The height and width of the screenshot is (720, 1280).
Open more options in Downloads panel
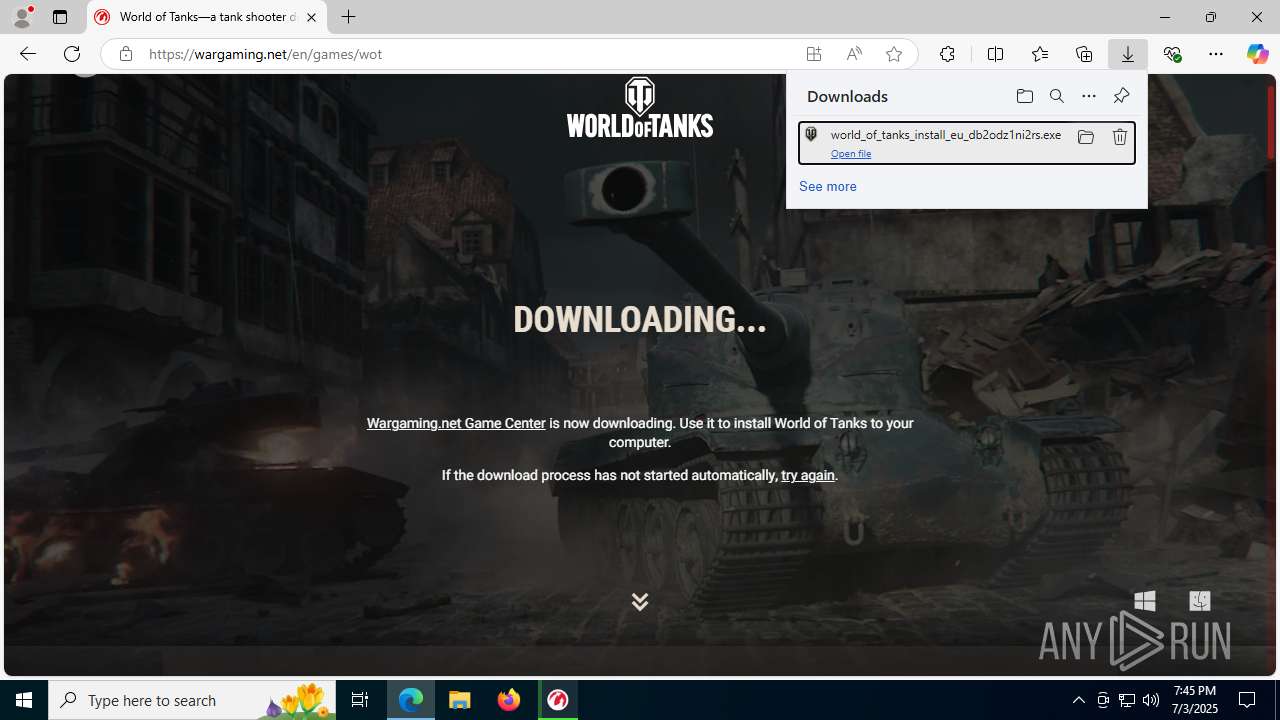1089,96
